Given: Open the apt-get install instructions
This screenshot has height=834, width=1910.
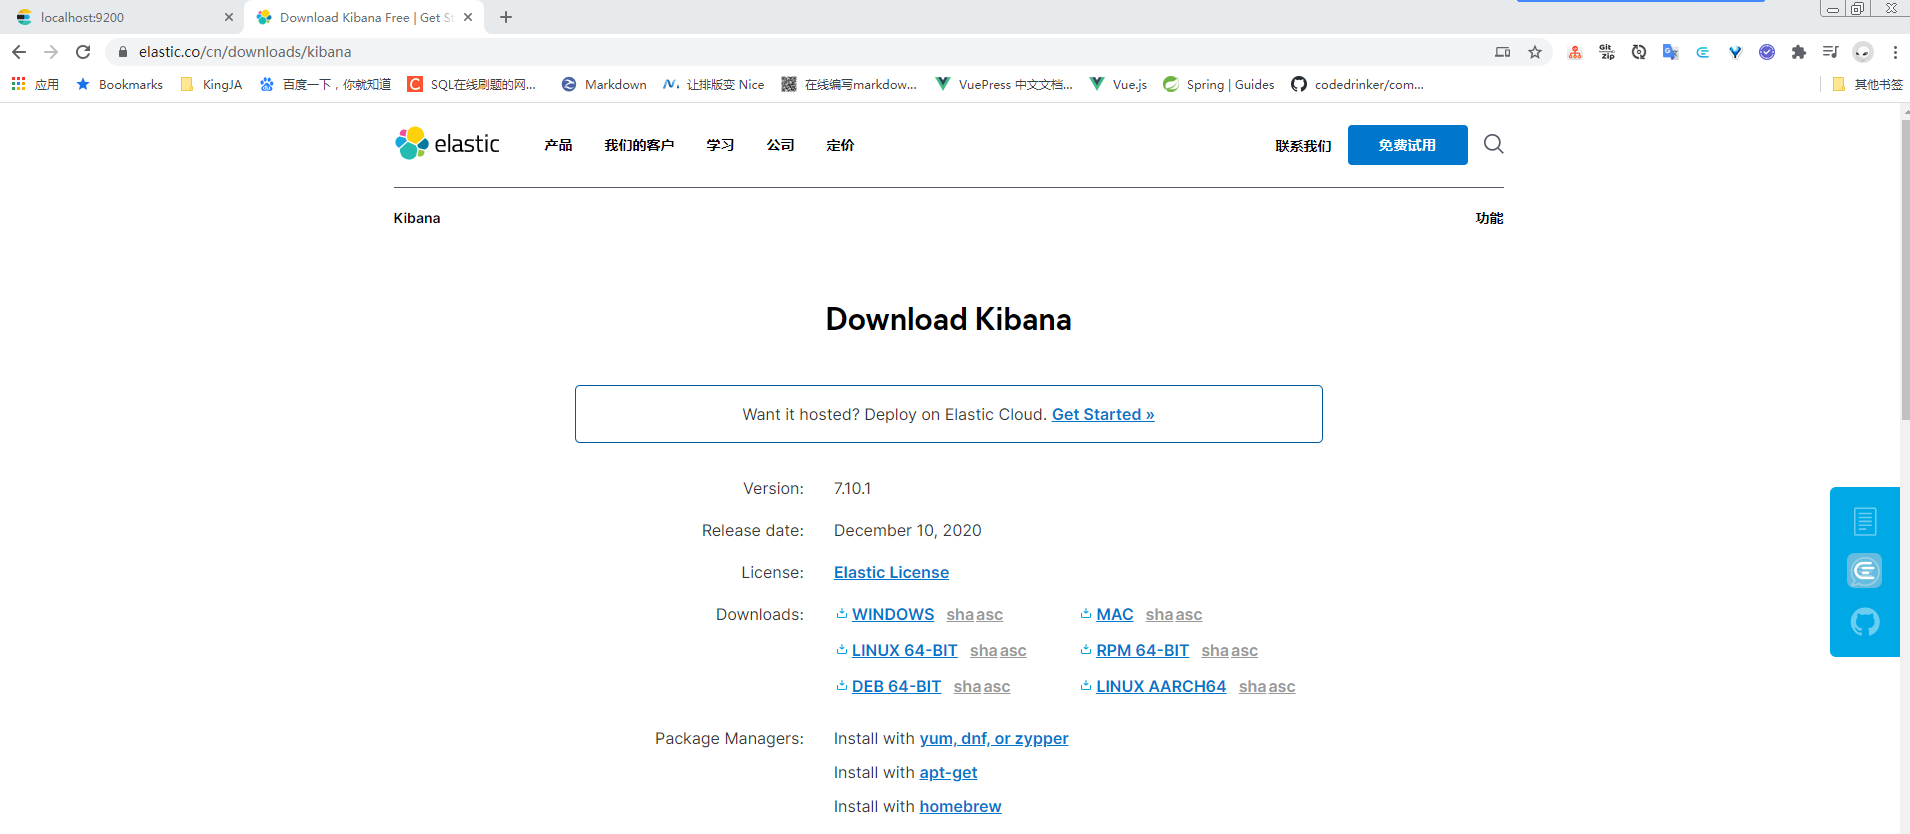Looking at the screenshot, I should point(948,772).
